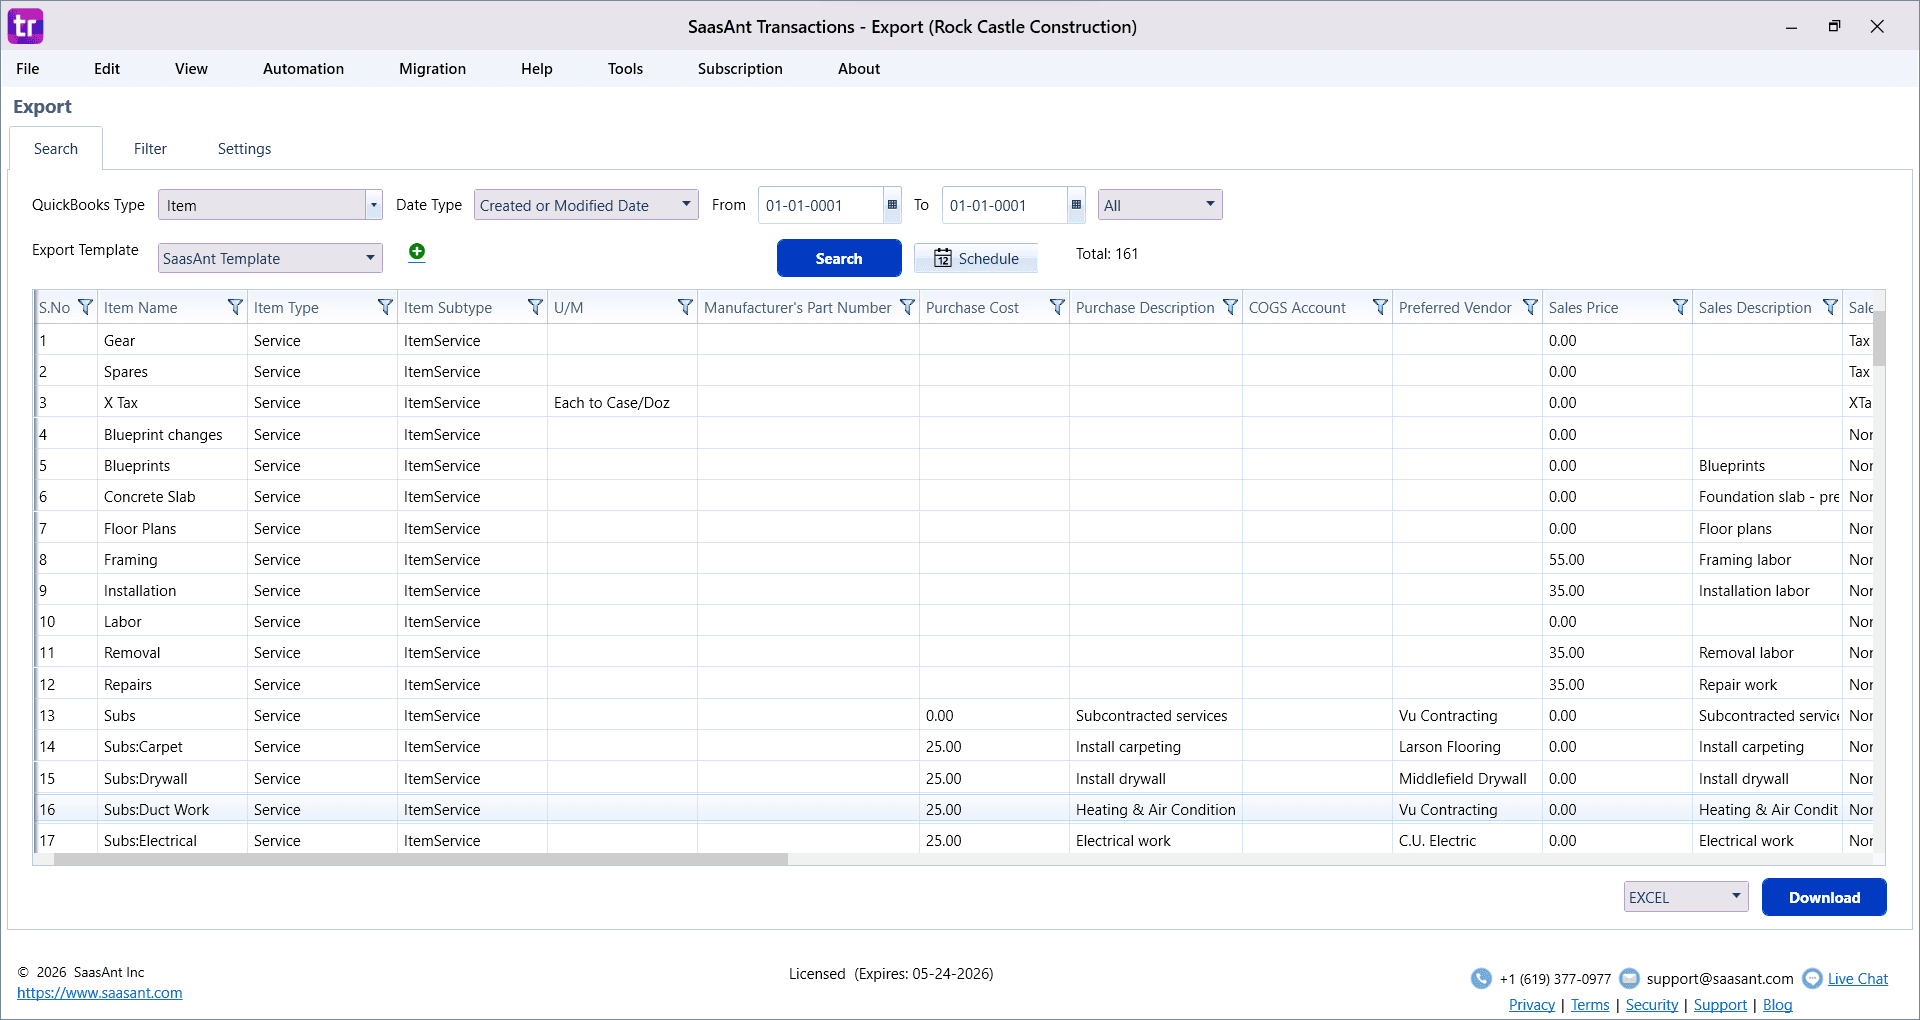Open the Export Template dropdown
The image size is (1920, 1020).
pyautogui.click(x=370, y=258)
